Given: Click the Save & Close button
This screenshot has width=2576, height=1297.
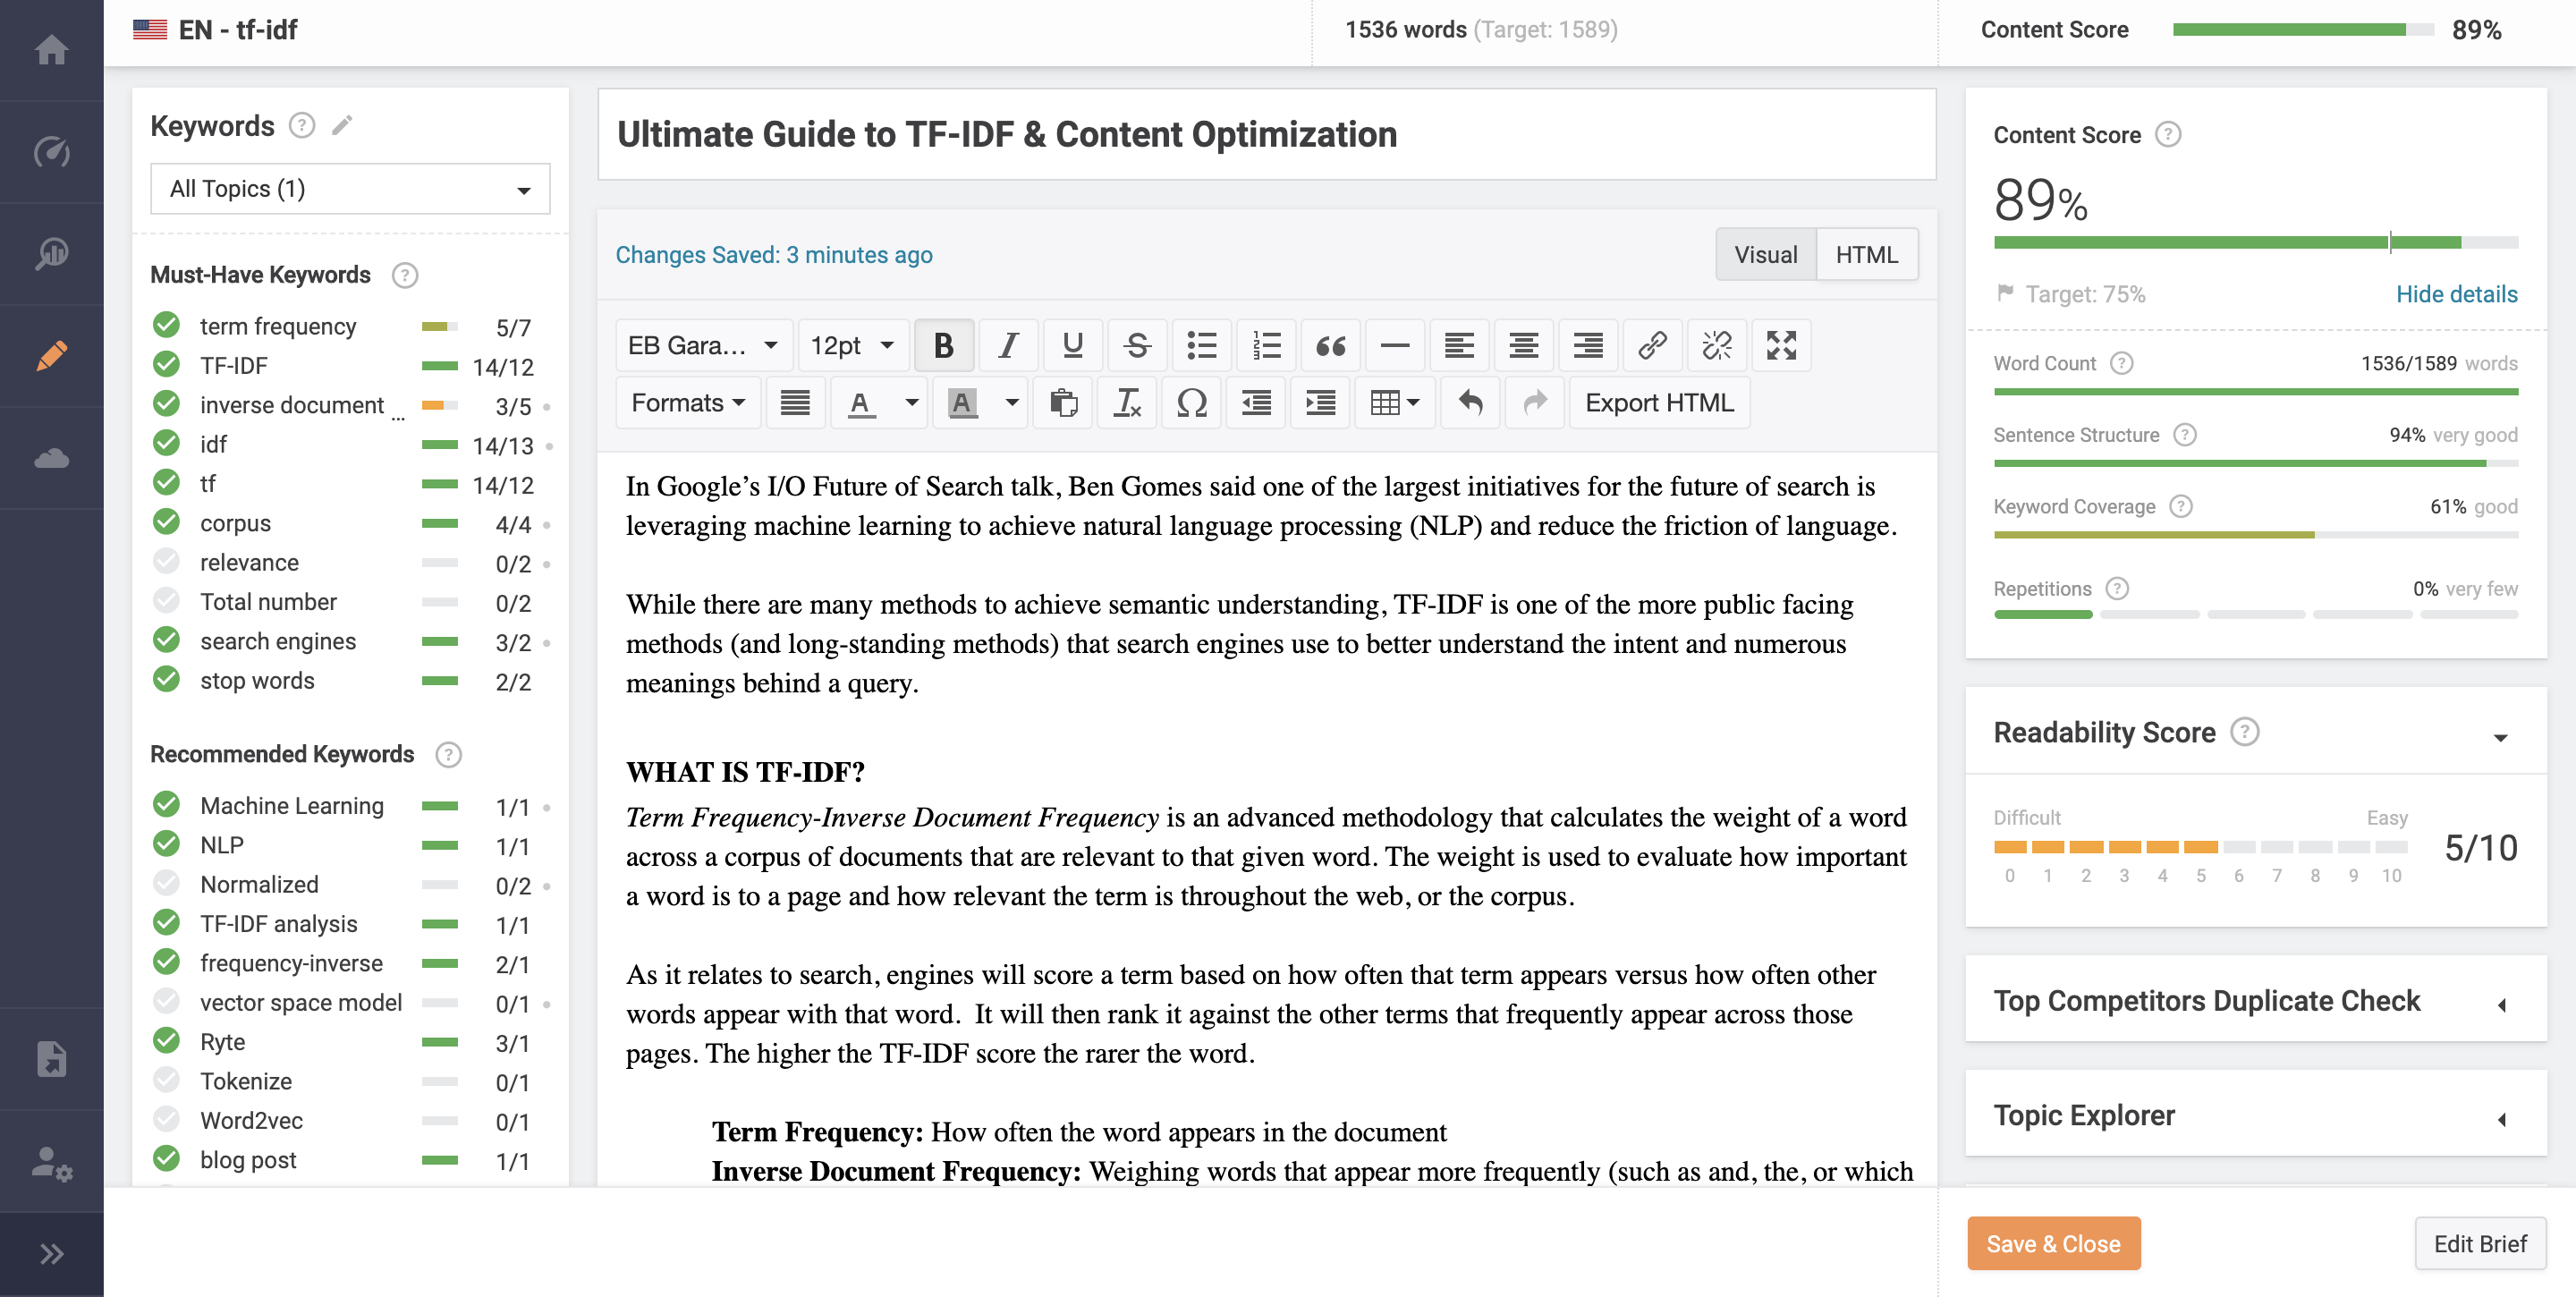Looking at the screenshot, I should (2053, 1243).
